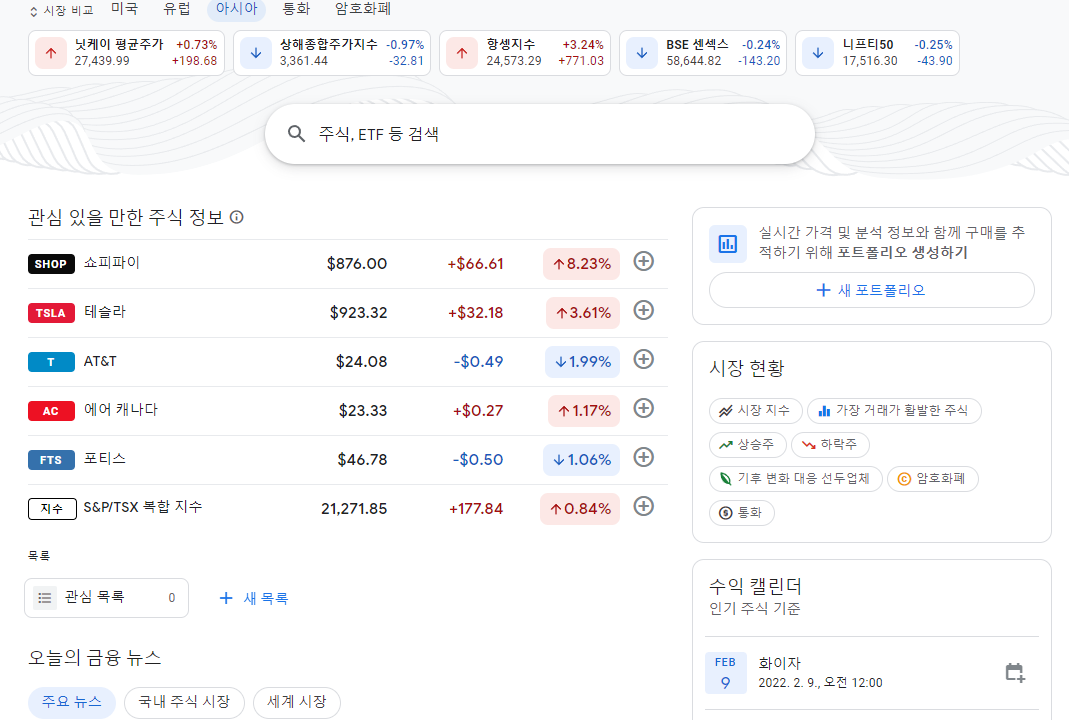Open the S&P/TSX 복합 지수 name
The width and height of the screenshot is (1069, 720).
pos(142,507)
